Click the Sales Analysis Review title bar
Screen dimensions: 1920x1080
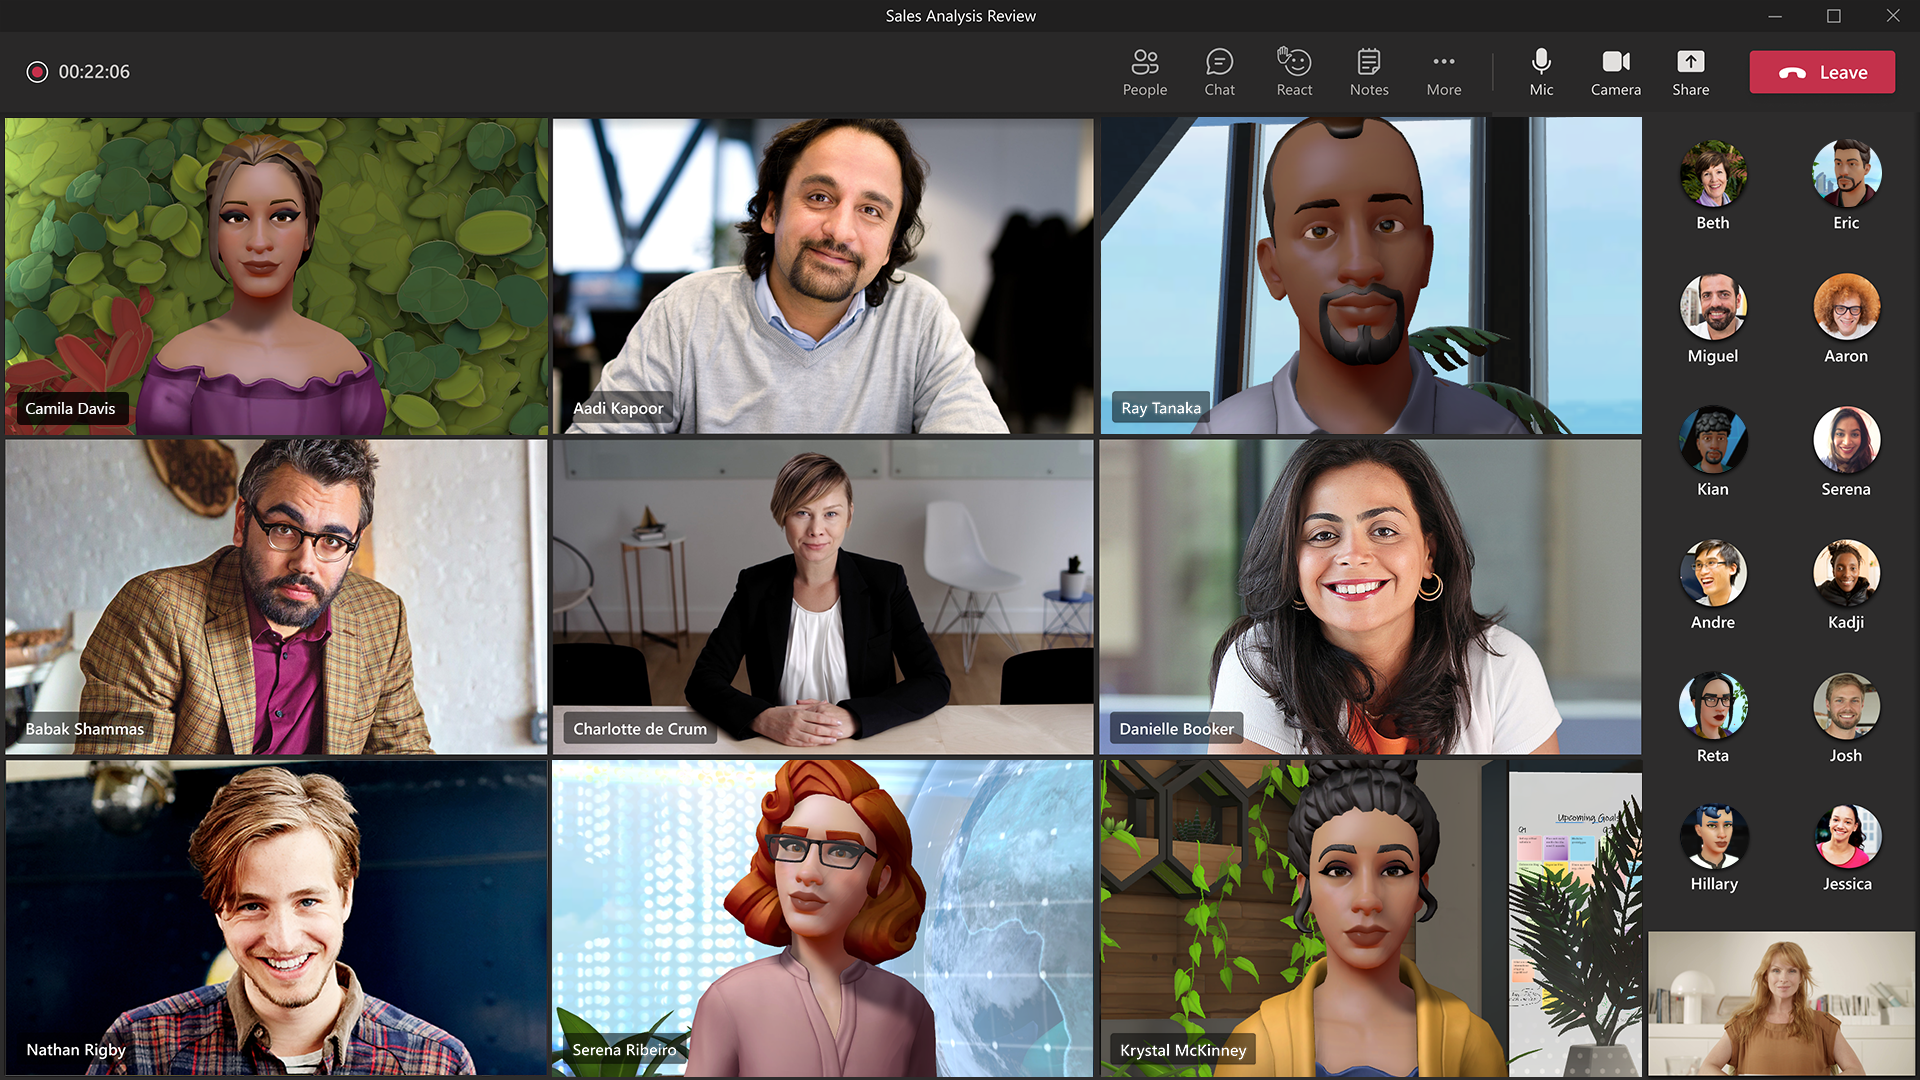[x=960, y=15]
